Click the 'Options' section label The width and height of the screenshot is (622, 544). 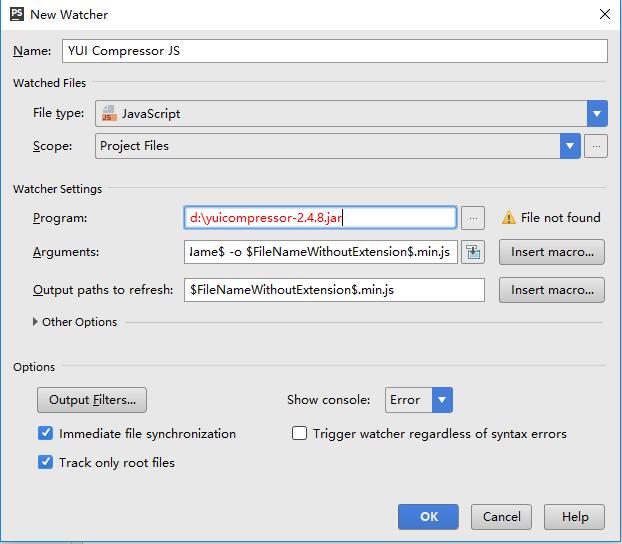click(x=34, y=367)
